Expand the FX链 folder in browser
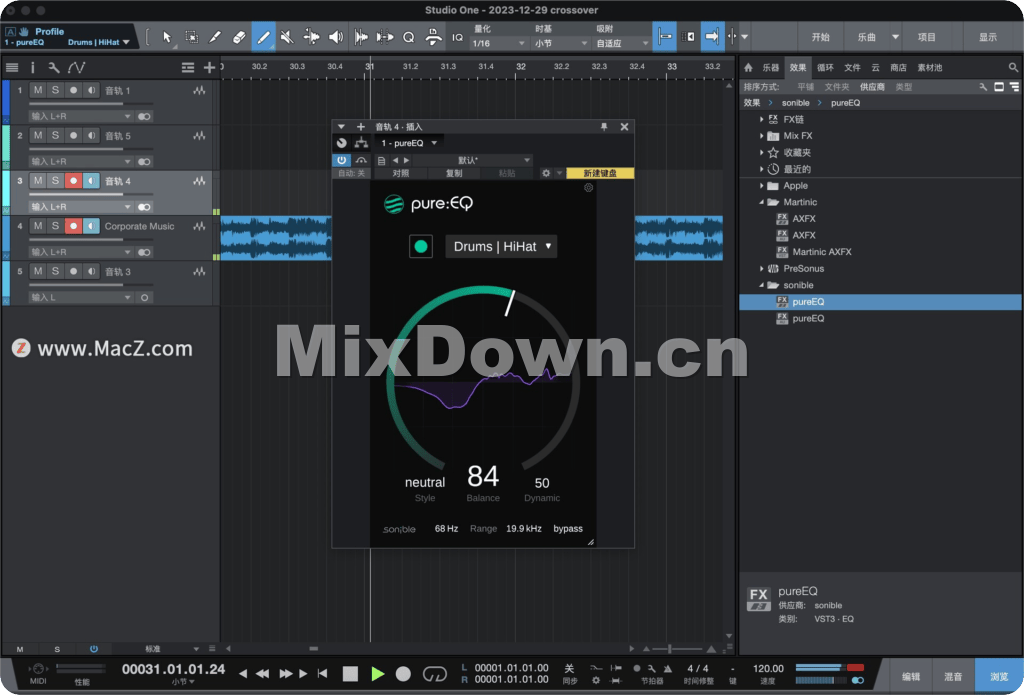The height and width of the screenshot is (695, 1024). pos(761,120)
